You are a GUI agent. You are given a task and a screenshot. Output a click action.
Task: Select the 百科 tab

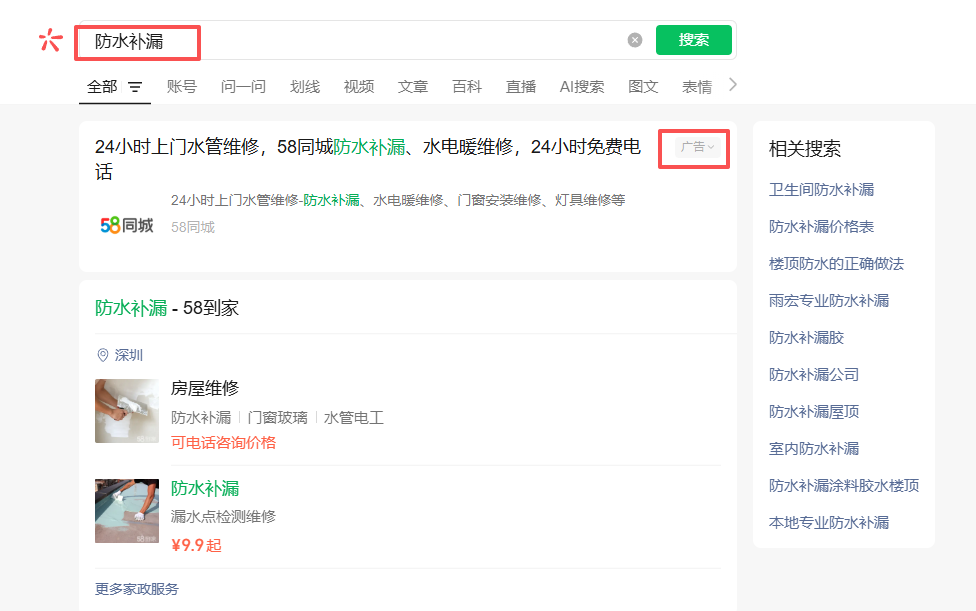(x=467, y=87)
